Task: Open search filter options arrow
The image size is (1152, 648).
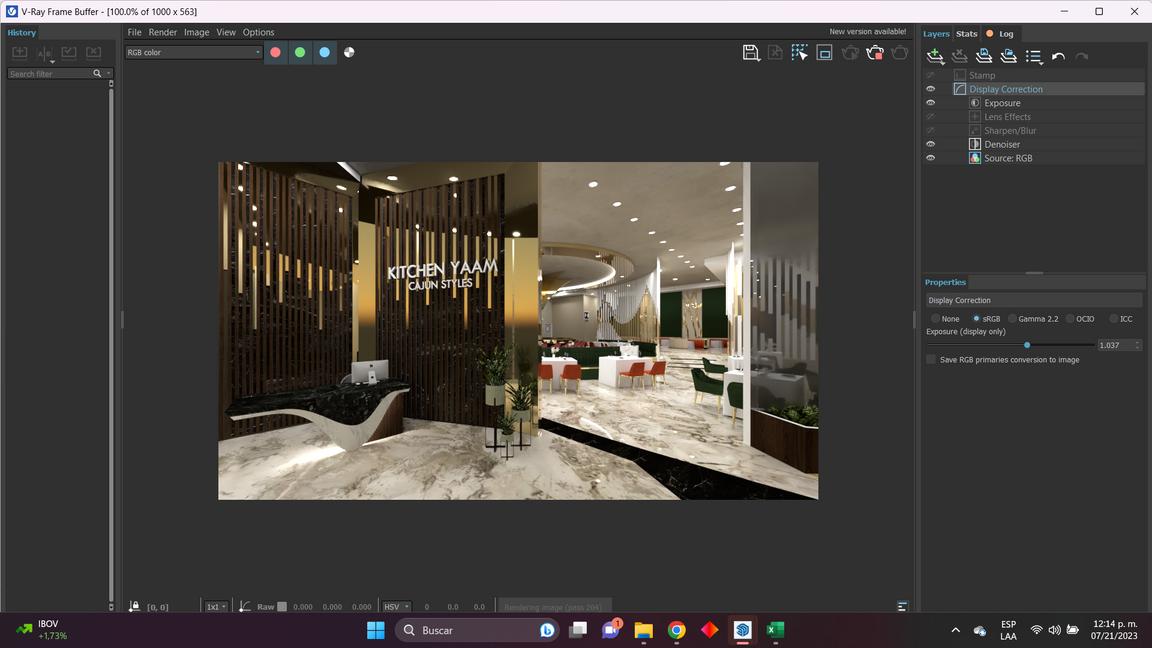Action: (109, 73)
